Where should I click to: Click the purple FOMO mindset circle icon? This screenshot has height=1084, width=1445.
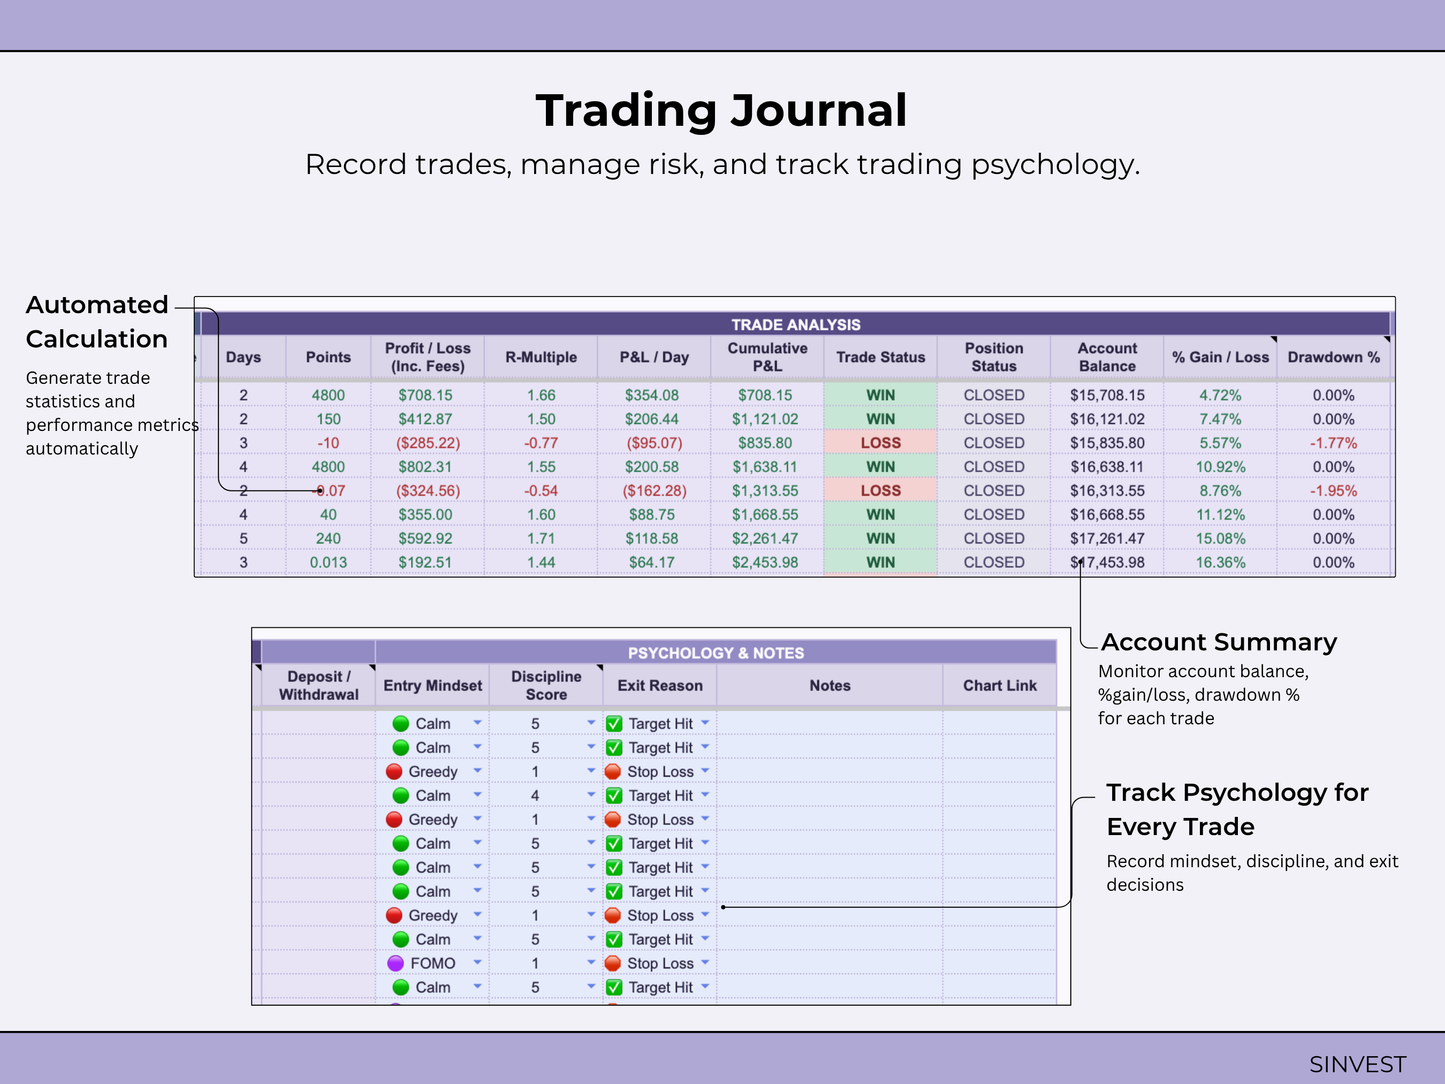(x=395, y=963)
